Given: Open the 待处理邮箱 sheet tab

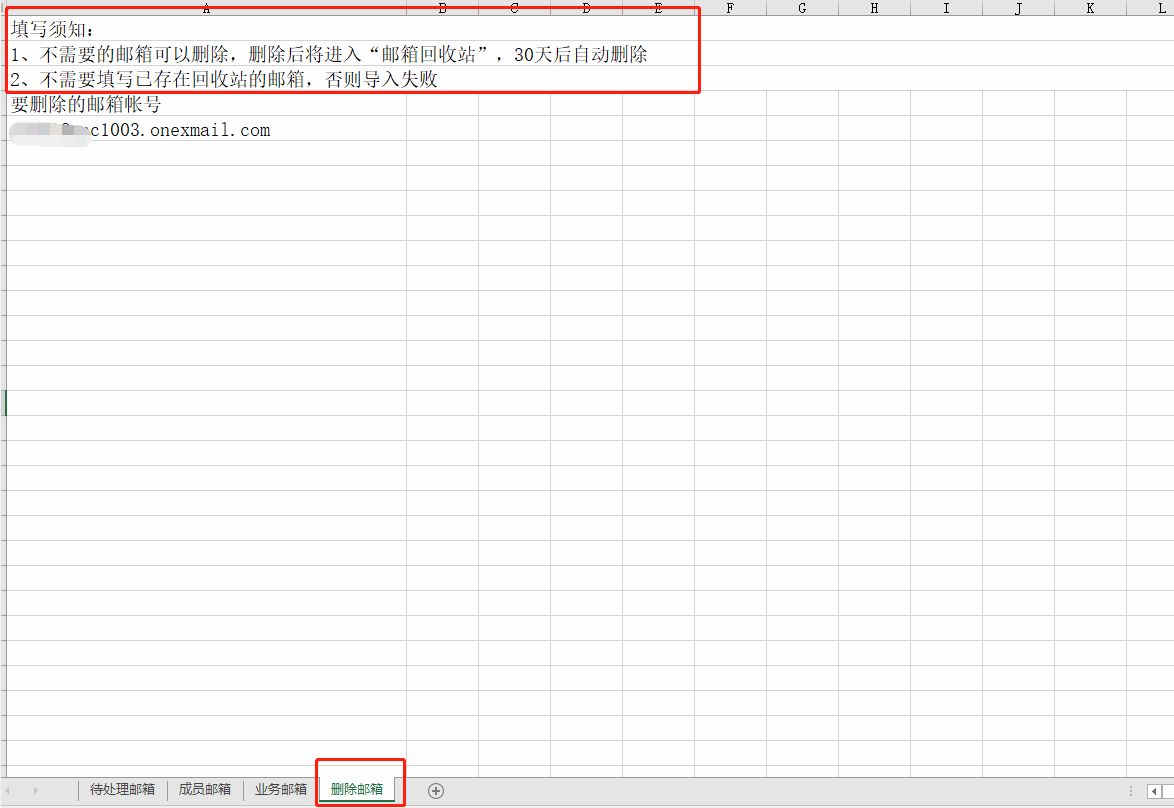Looking at the screenshot, I should click(x=122, y=789).
